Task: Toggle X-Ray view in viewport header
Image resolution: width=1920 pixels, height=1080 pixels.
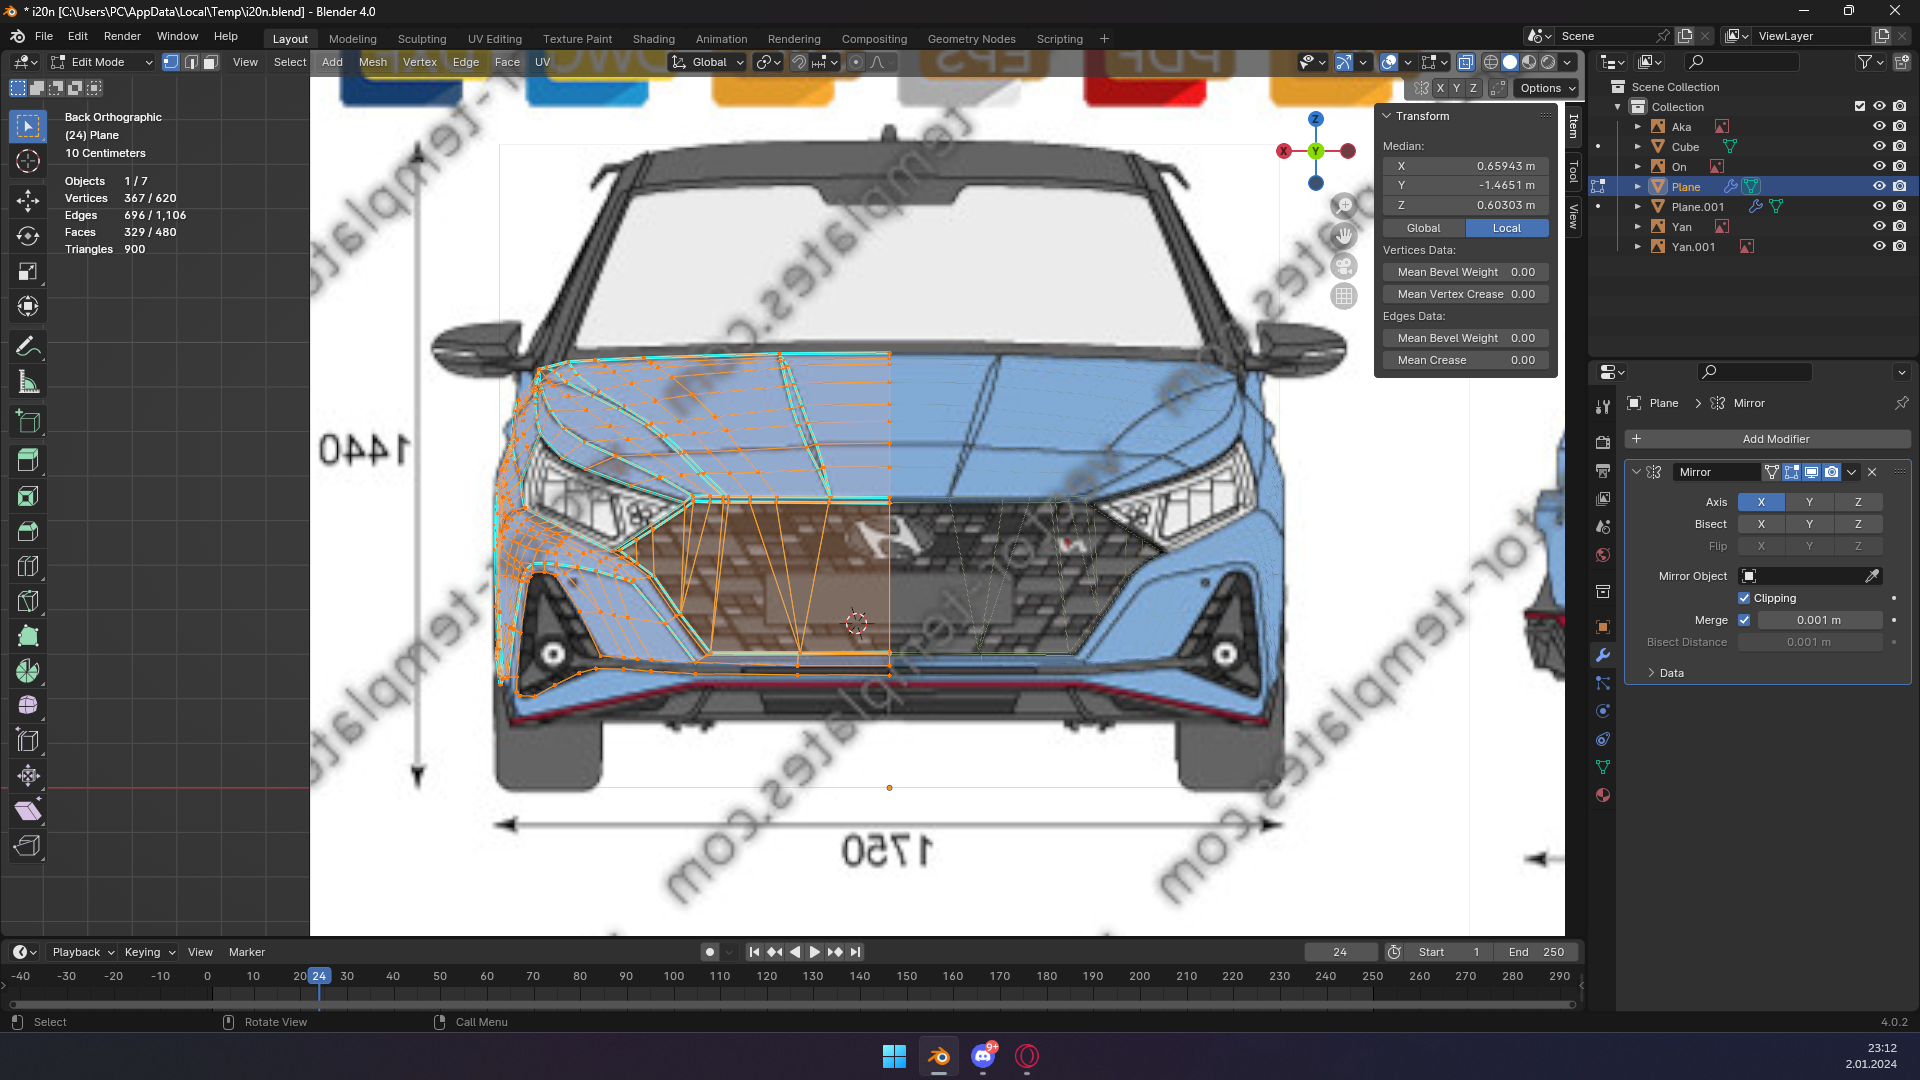Action: pos(1465,62)
